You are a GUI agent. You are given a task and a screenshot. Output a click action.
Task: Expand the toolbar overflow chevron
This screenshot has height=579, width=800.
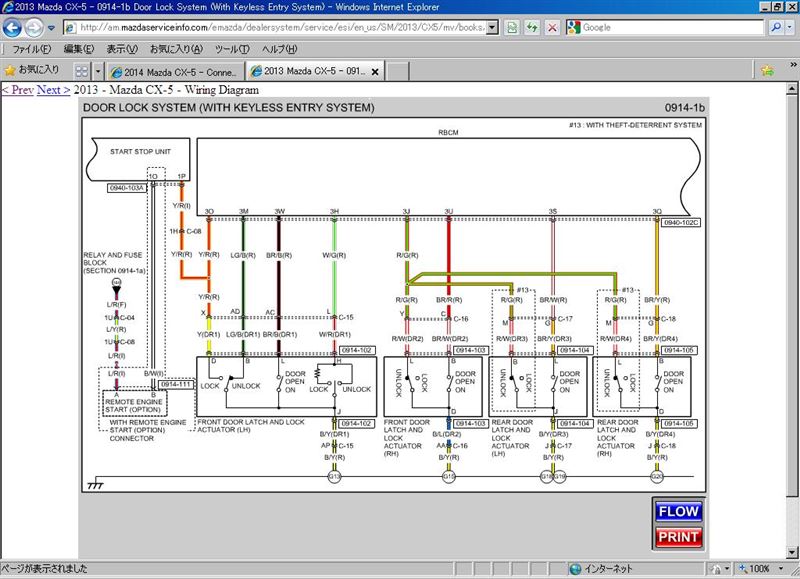(x=793, y=65)
